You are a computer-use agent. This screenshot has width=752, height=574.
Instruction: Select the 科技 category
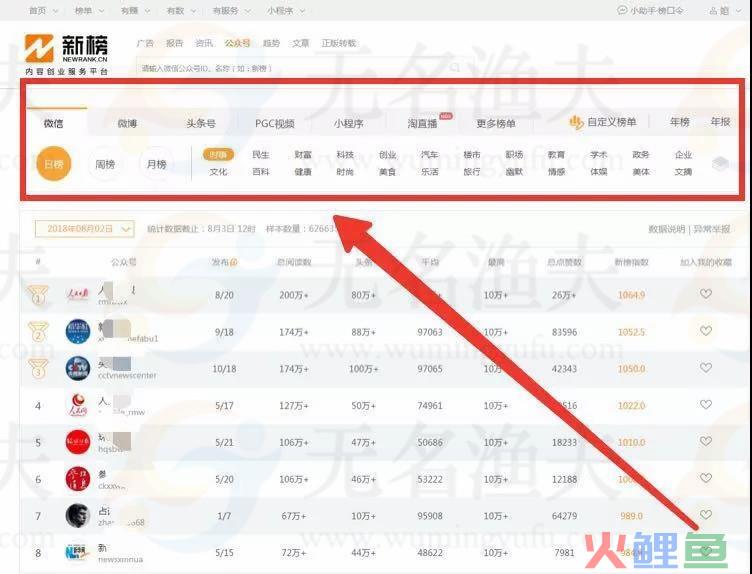[345, 154]
